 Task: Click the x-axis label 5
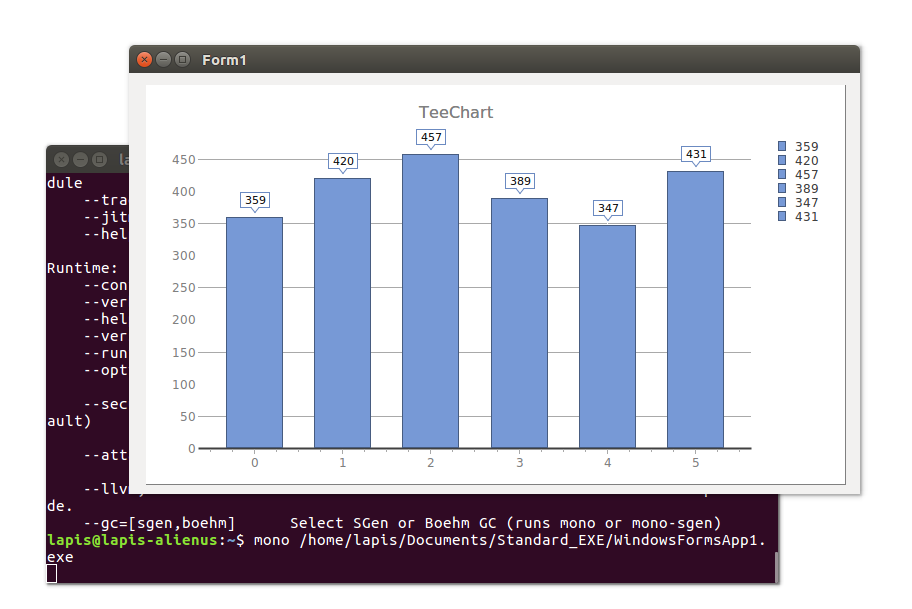(x=696, y=463)
